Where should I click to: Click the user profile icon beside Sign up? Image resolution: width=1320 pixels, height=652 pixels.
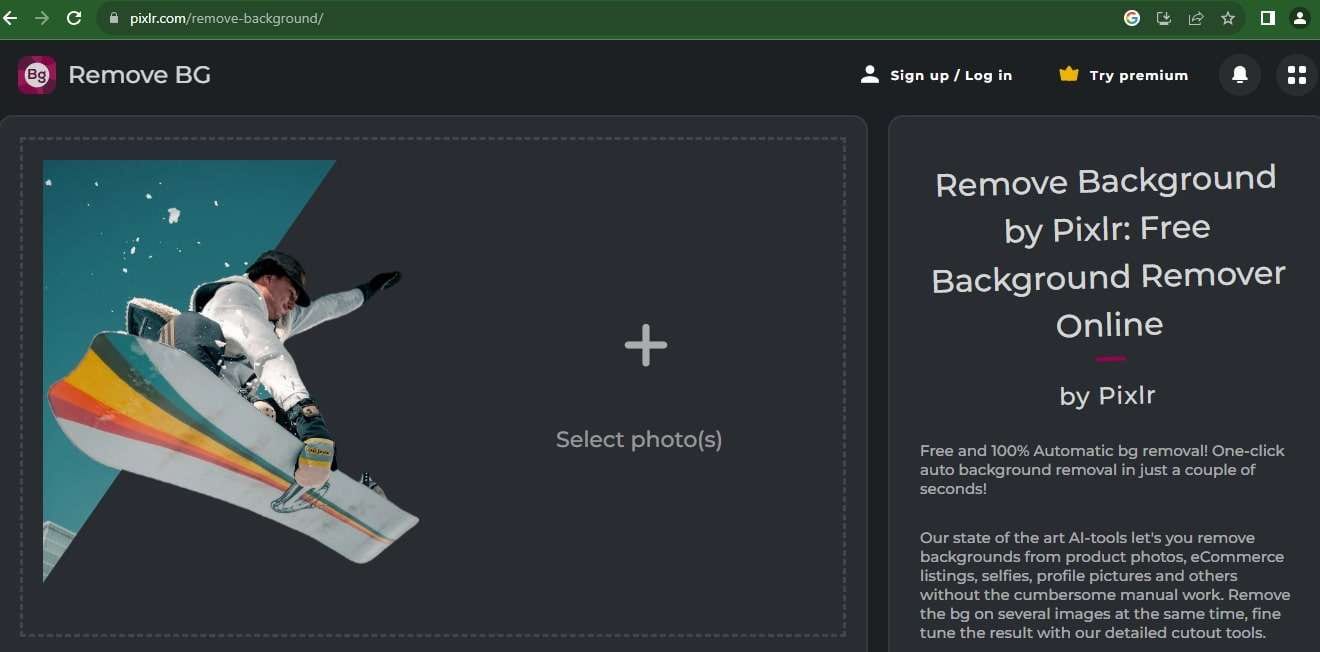[870, 74]
